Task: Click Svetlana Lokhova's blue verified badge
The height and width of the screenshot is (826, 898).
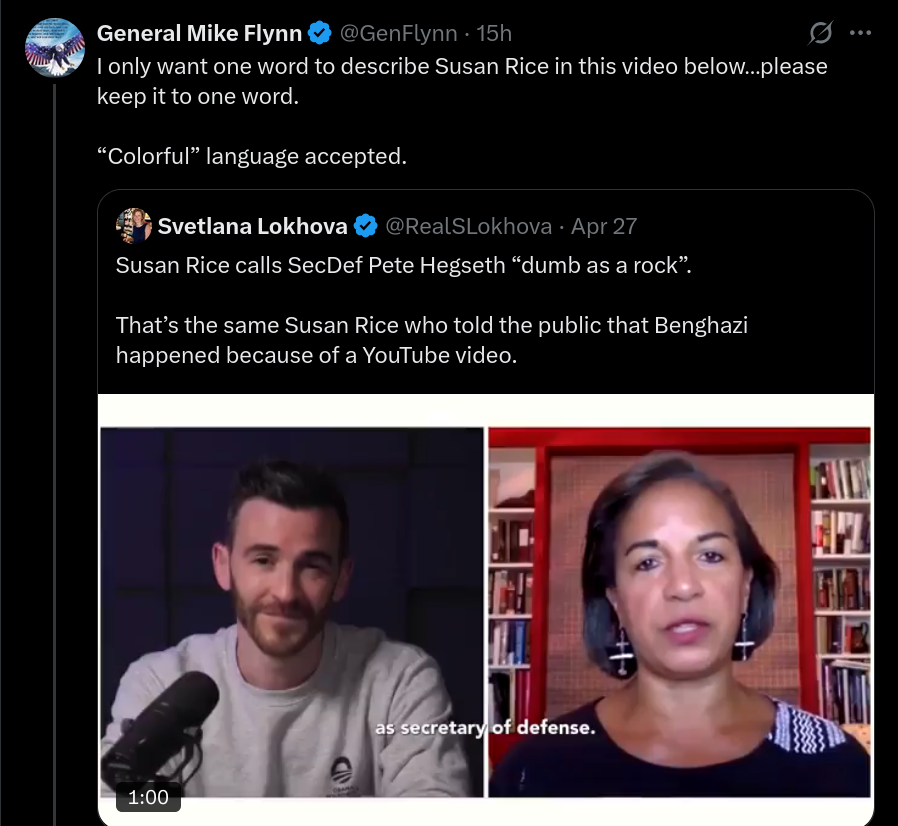Action: [365, 226]
